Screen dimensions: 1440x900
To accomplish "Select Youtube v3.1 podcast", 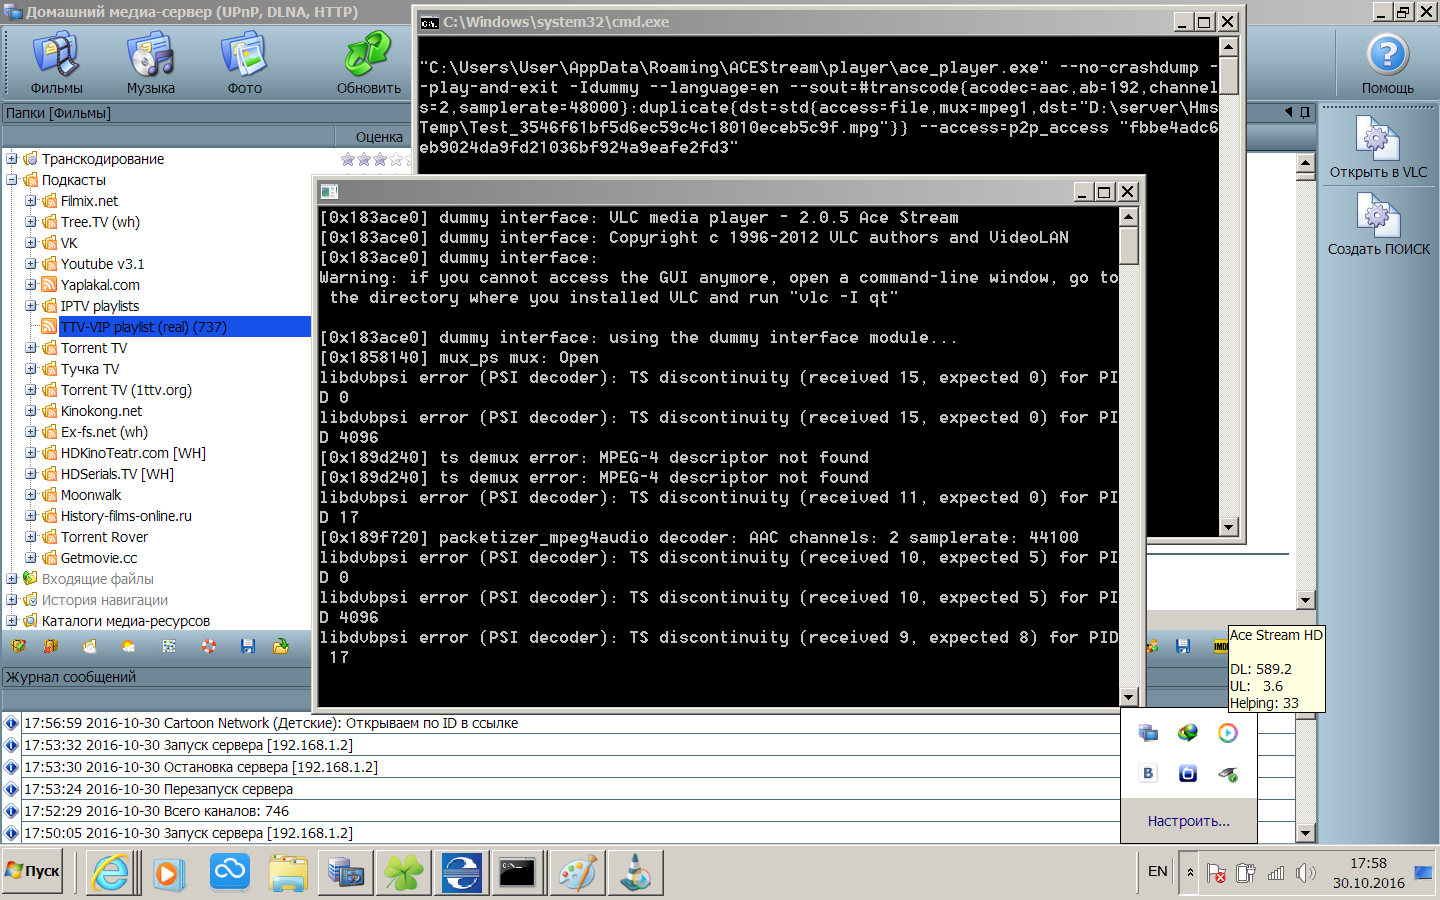I will point(102,264).
